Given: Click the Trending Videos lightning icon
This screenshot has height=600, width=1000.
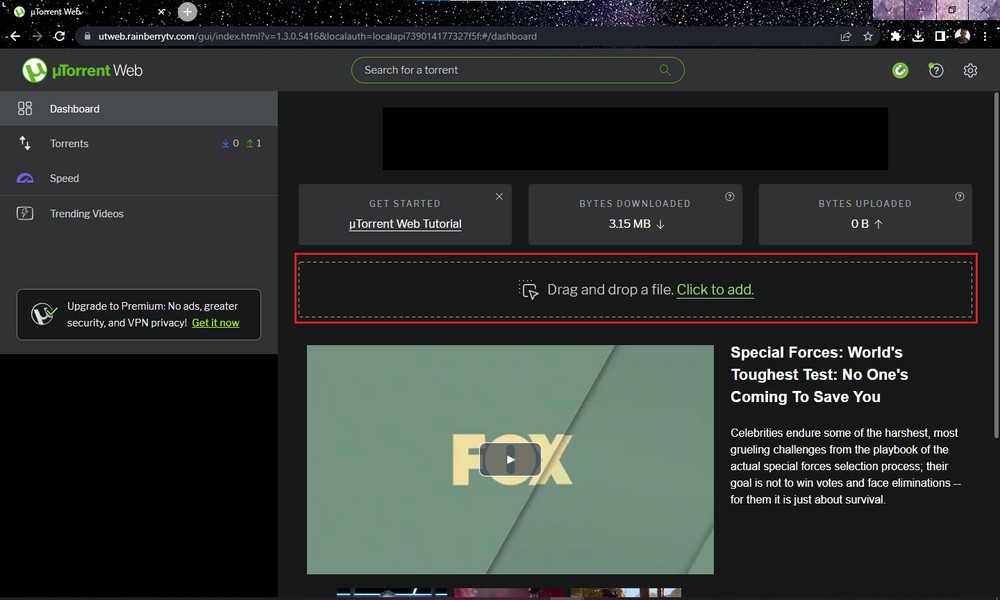Looking at the screenshot, I should (x=24, y=213).
